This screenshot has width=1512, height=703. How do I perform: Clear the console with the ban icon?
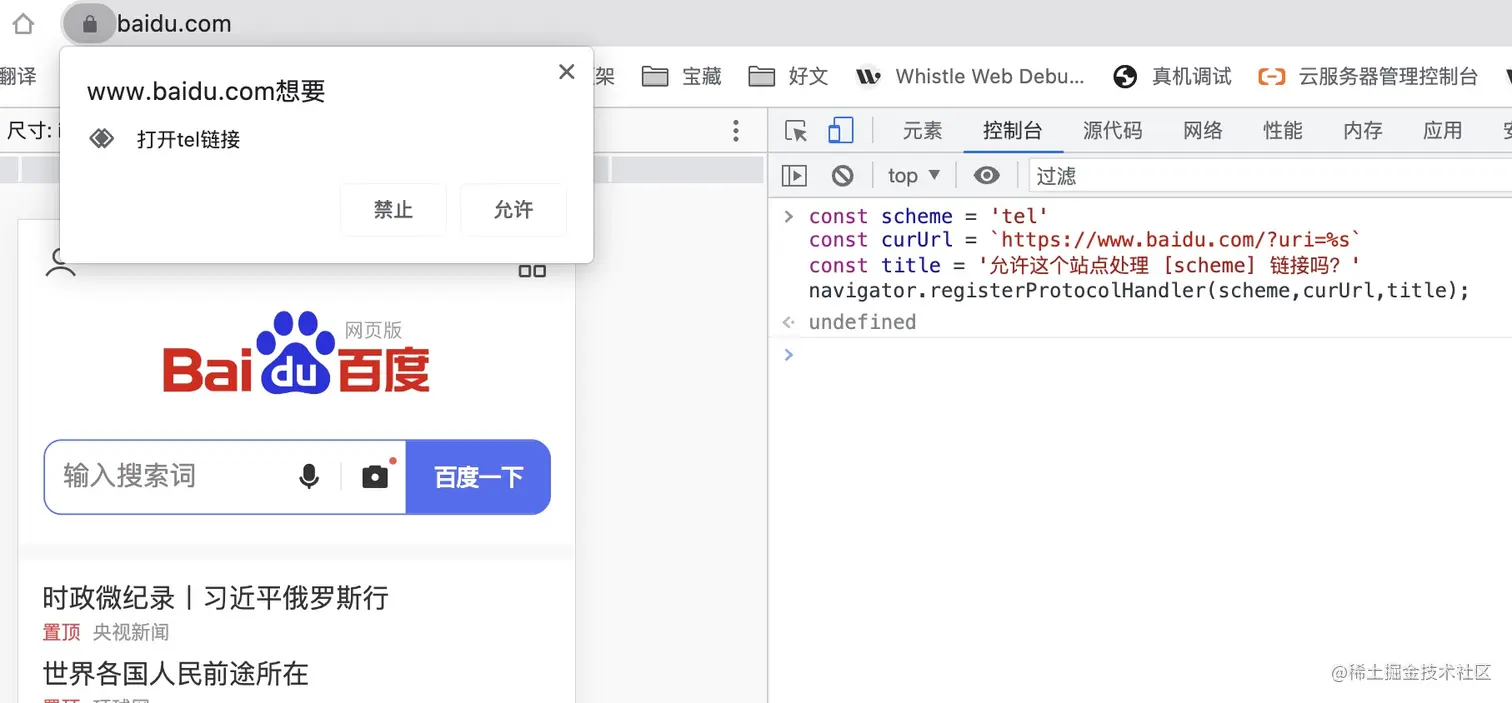click(843, 176)
